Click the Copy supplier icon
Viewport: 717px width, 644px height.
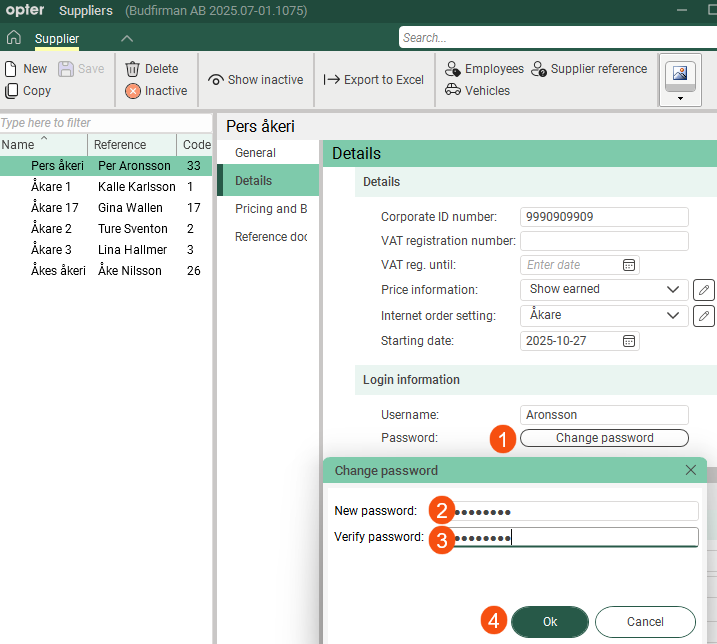tap(11, 91)
